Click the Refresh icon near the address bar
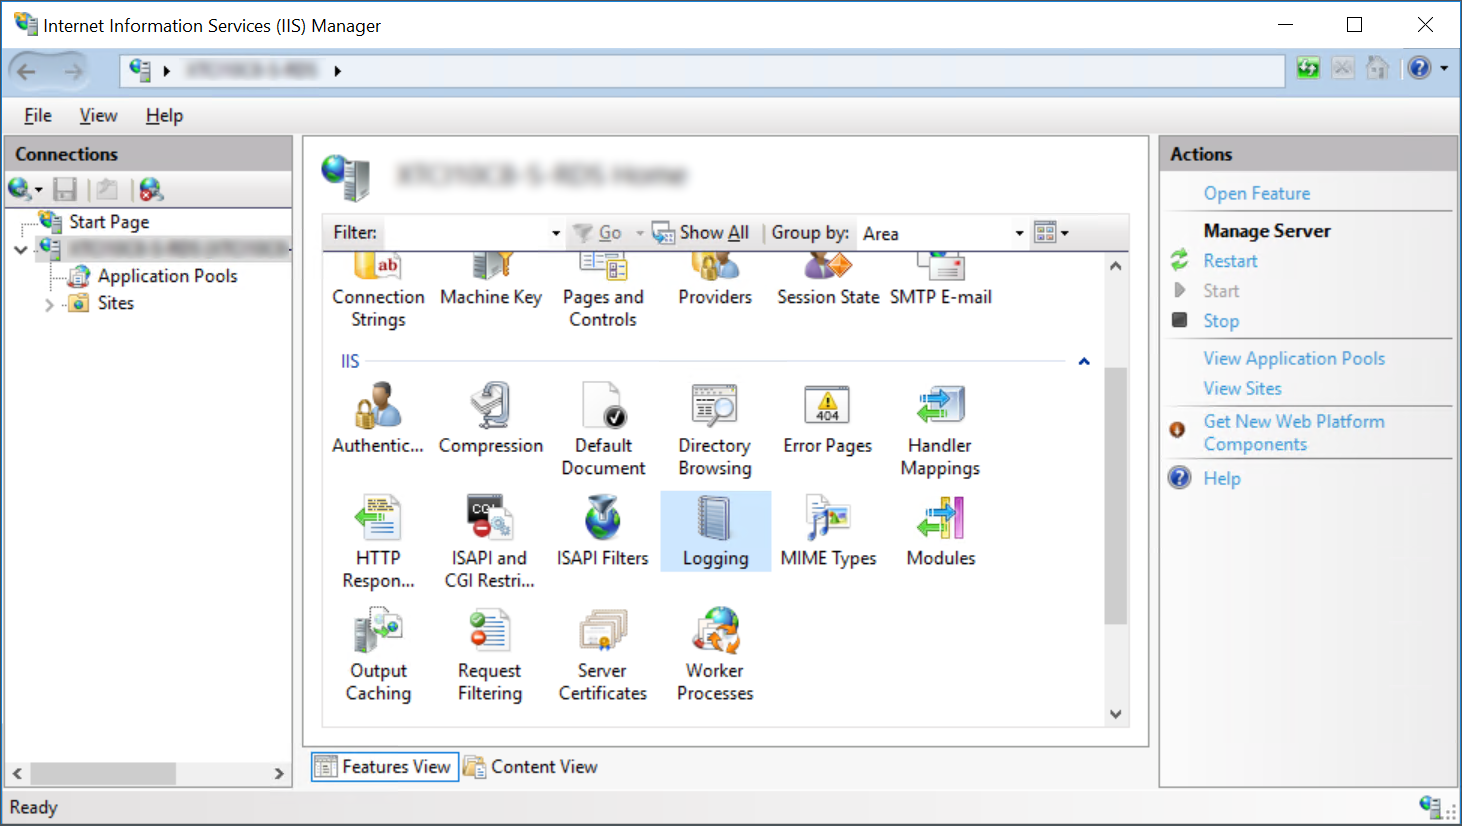1462x826 pixels. tap(1308, 68)
